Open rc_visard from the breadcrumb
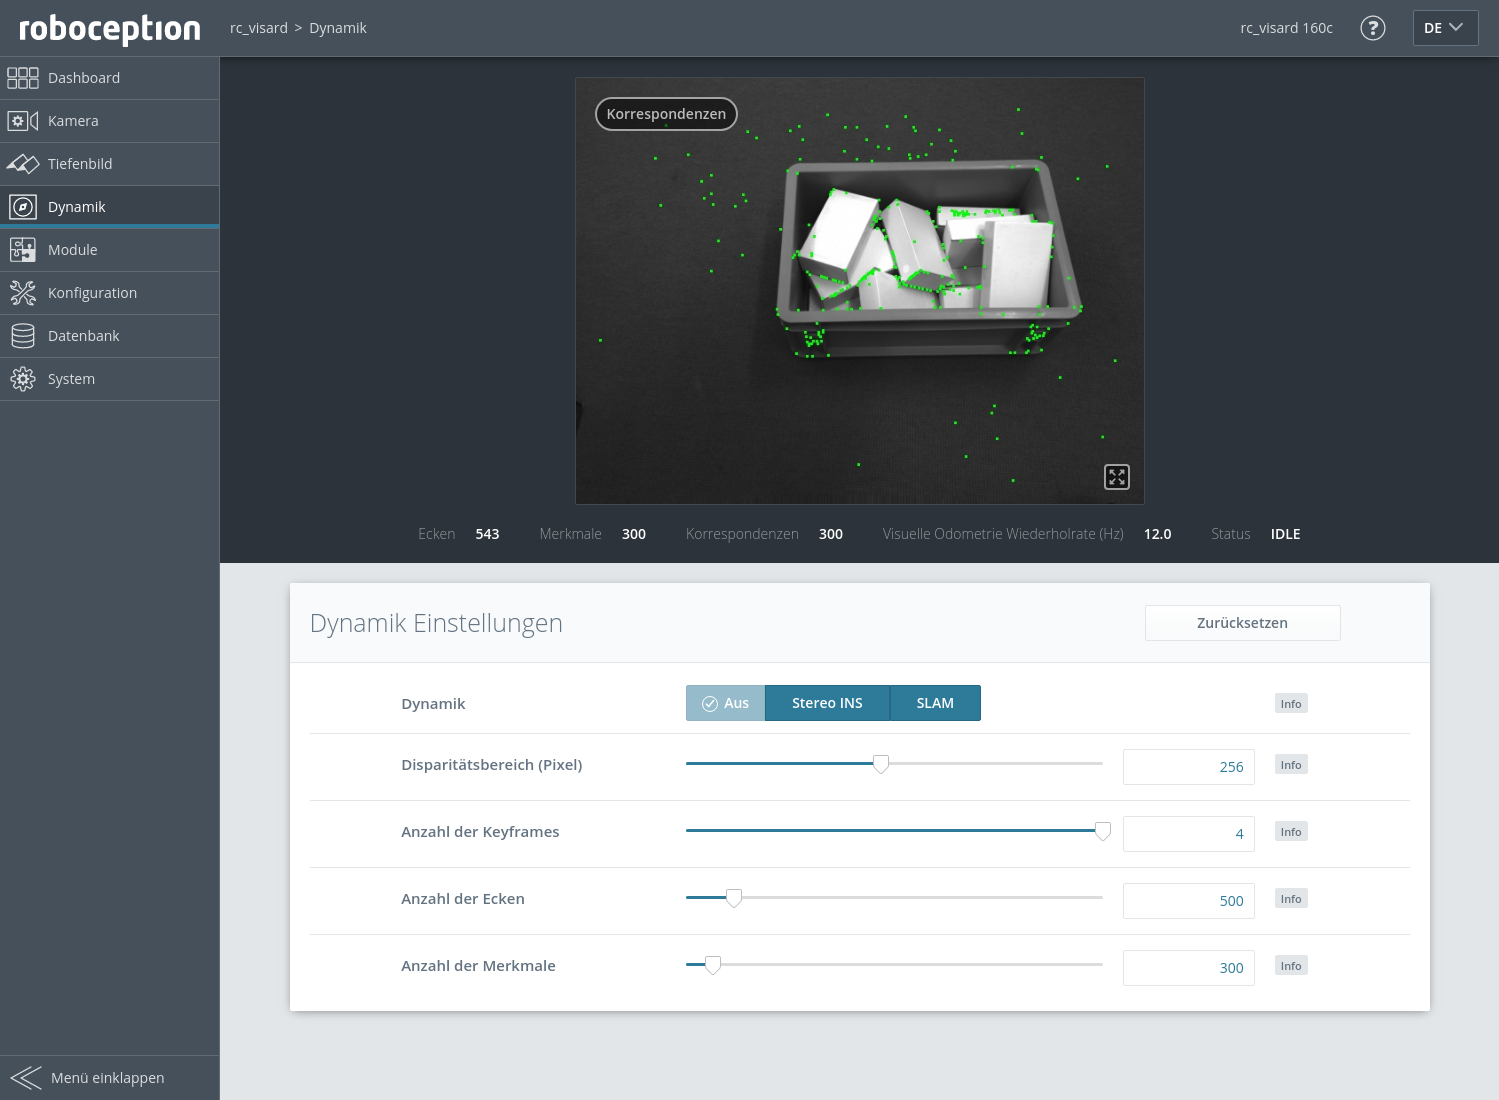This screenshot has width=1499, height=1100. coord(258,28)
